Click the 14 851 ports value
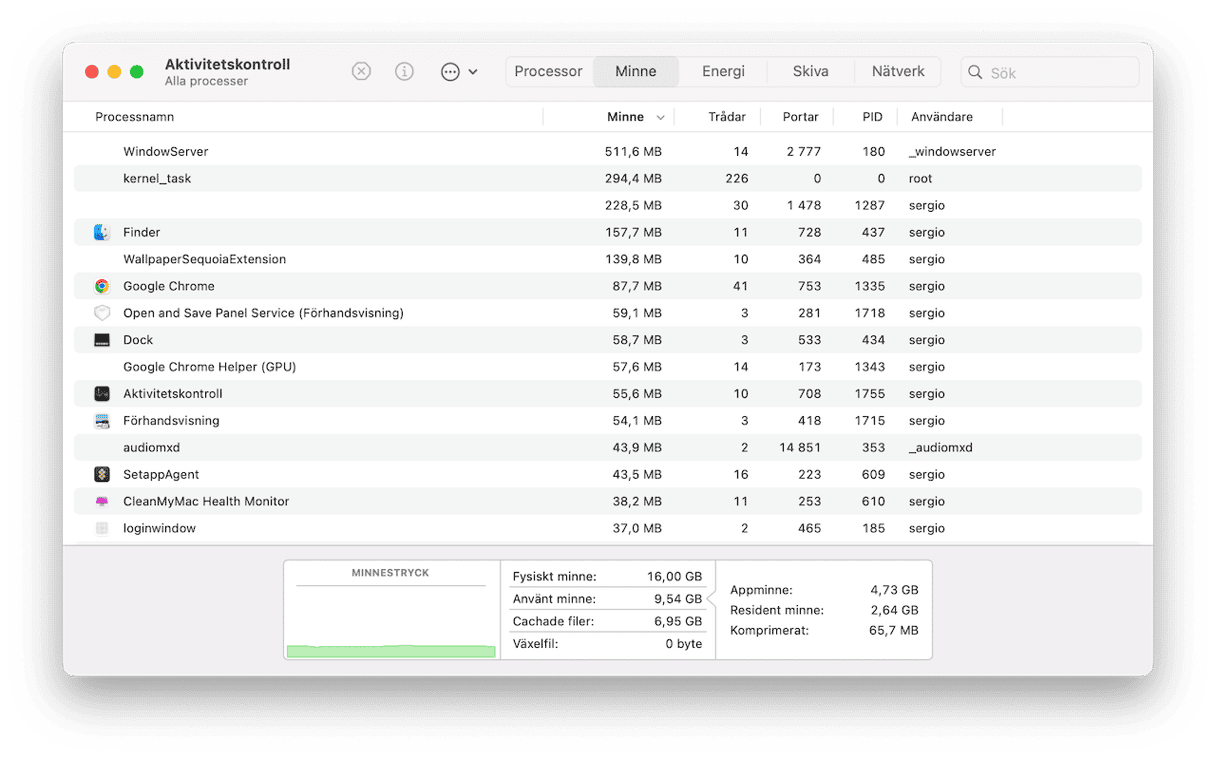This screenshot has width=1216, height=759. [800, 448]
